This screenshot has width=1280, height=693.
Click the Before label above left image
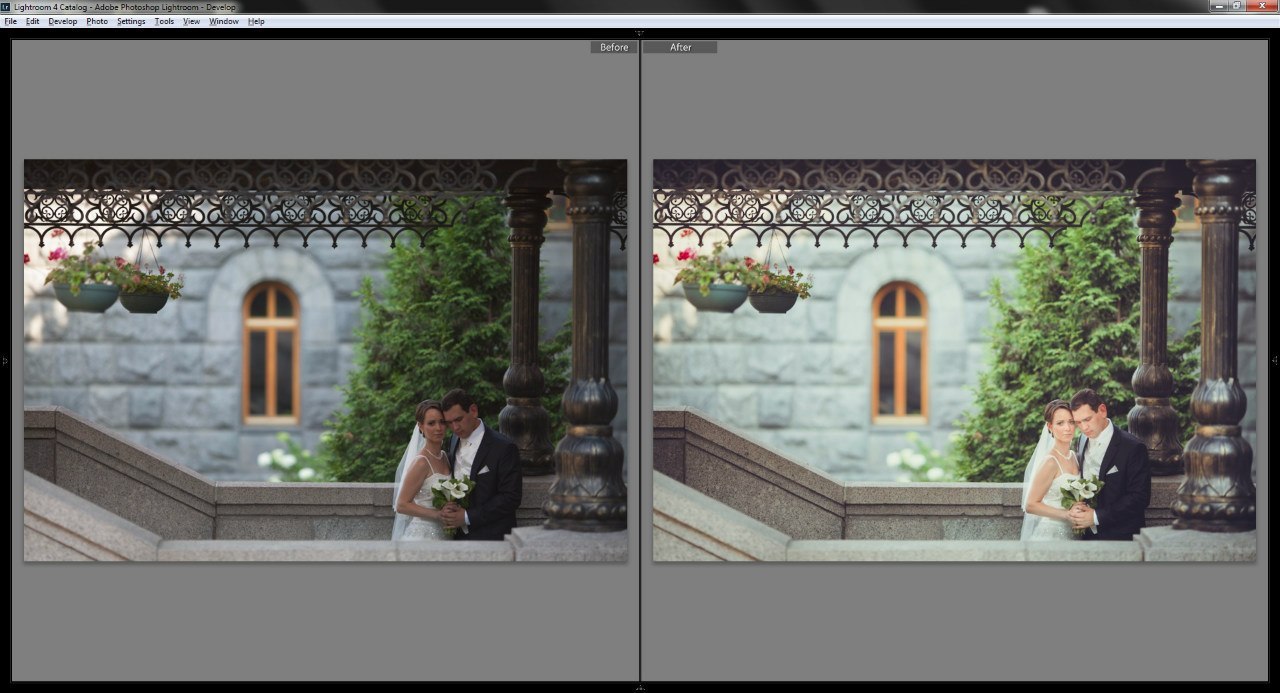point(614,47)
